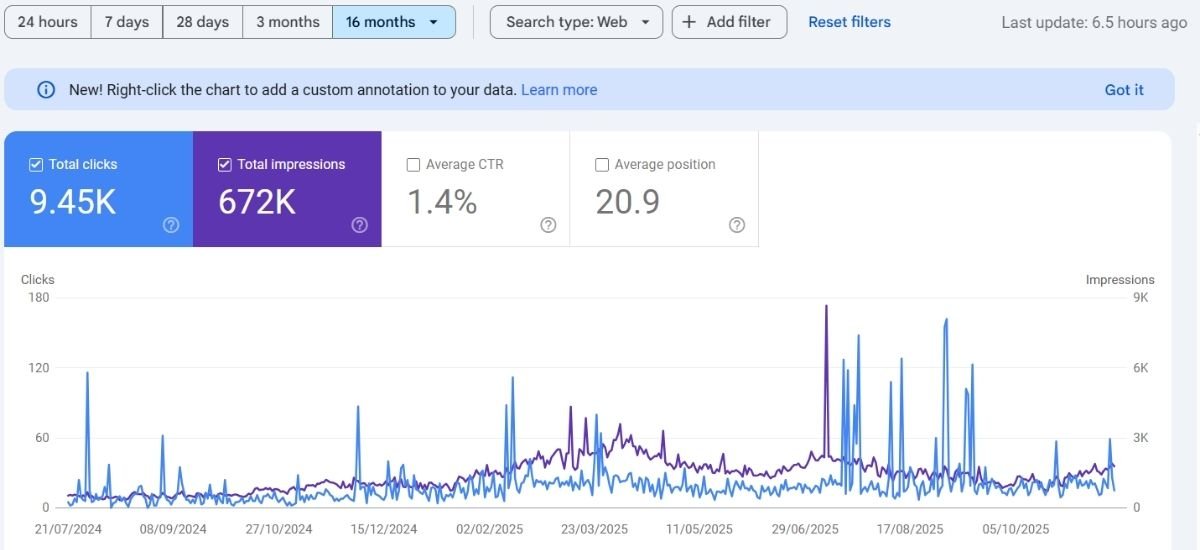Screen dimensions: 1200x550
Task: Enable the Average position checkbox
Action: point(602,165)
